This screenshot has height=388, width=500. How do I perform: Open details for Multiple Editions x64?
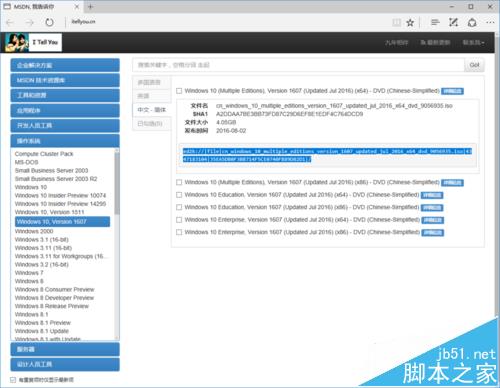tap(452, 91)
